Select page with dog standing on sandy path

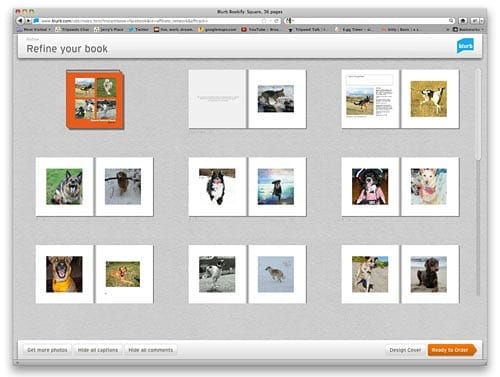[370, 274]
